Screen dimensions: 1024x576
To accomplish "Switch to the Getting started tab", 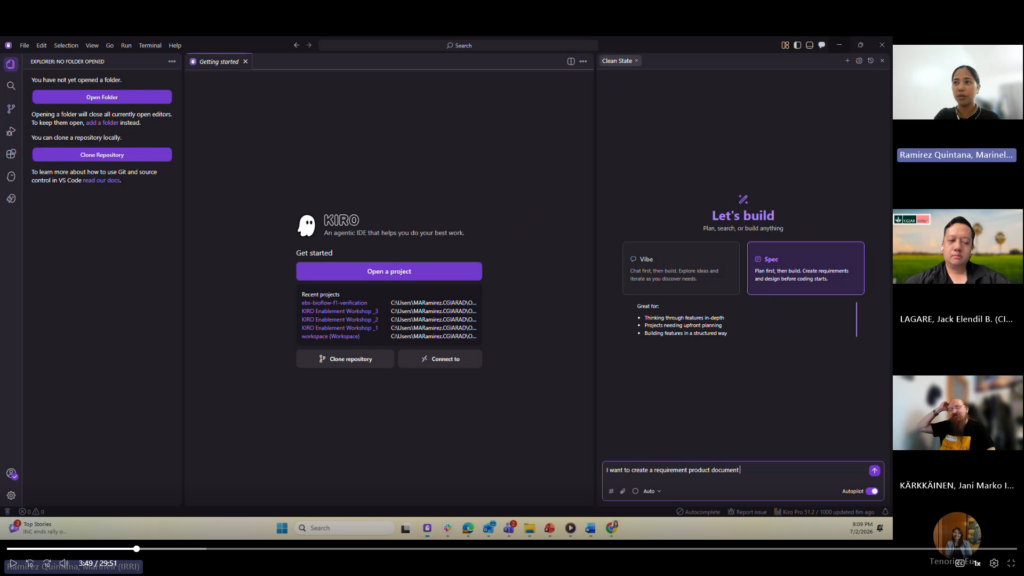I will (219, 61).
